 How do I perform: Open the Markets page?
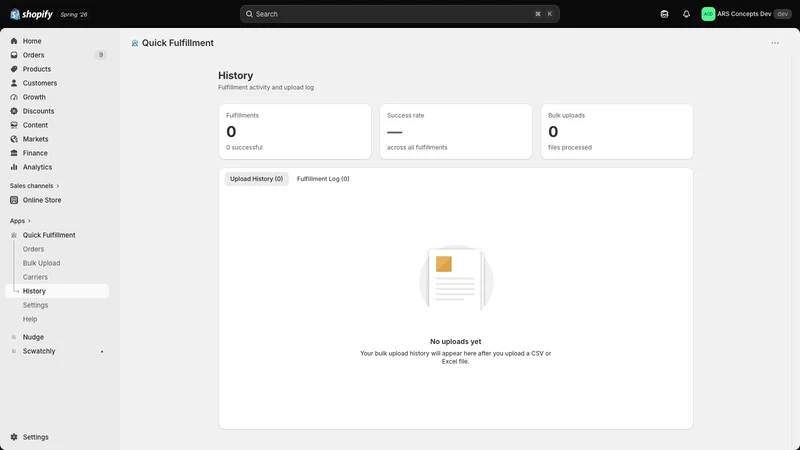[x=35, y=139]
